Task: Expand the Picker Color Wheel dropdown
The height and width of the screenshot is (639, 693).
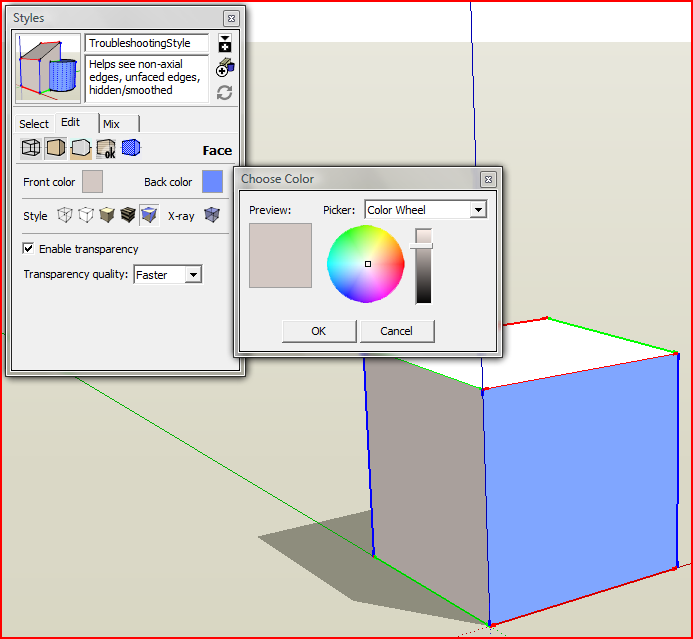Action: point(477,210)
